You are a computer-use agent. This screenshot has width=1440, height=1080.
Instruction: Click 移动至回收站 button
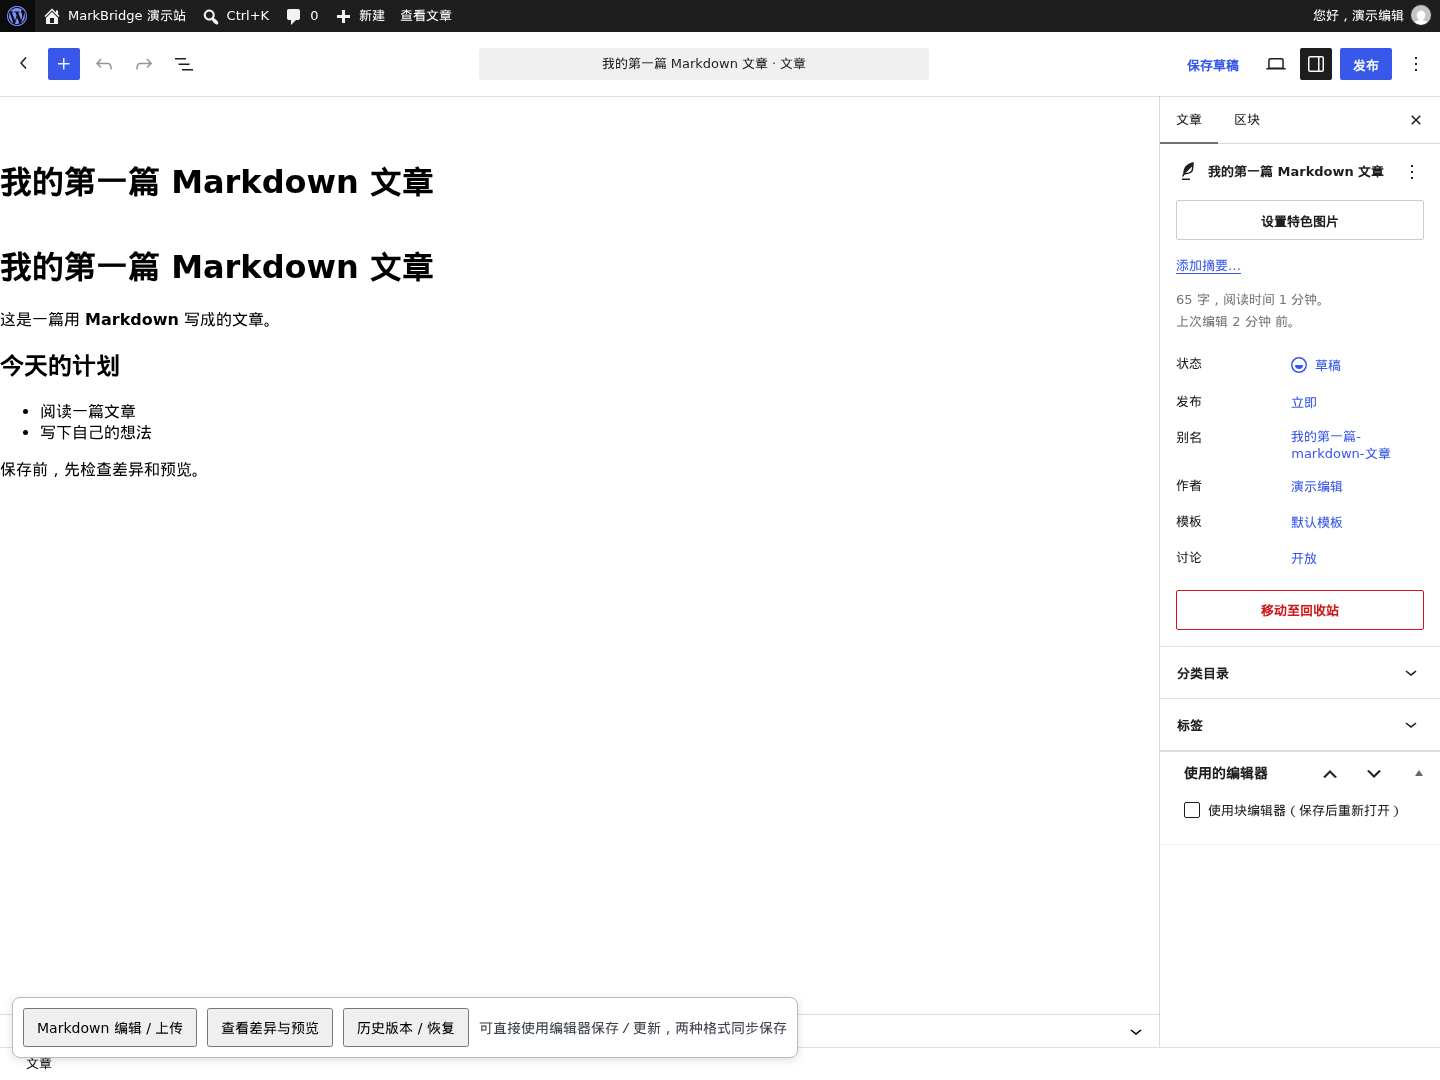[1300, 610]
